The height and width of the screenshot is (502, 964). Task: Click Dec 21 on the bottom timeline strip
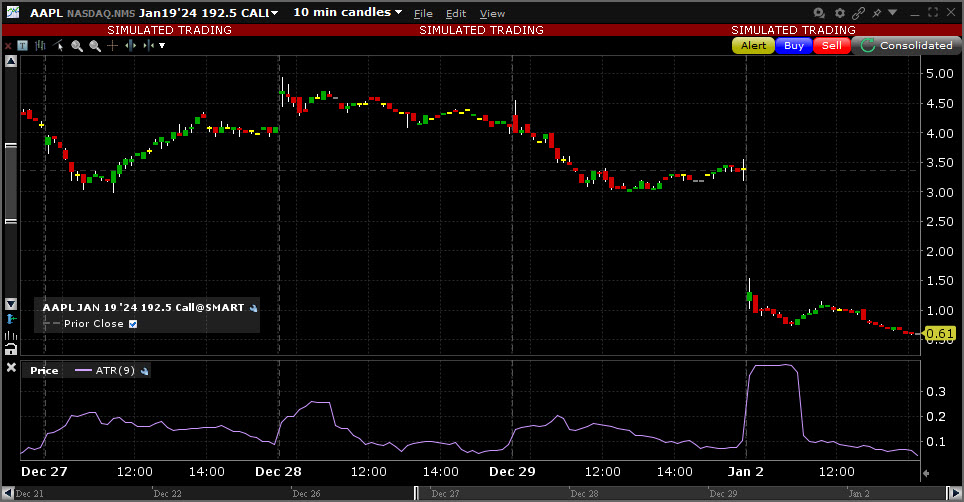point(30,493)
